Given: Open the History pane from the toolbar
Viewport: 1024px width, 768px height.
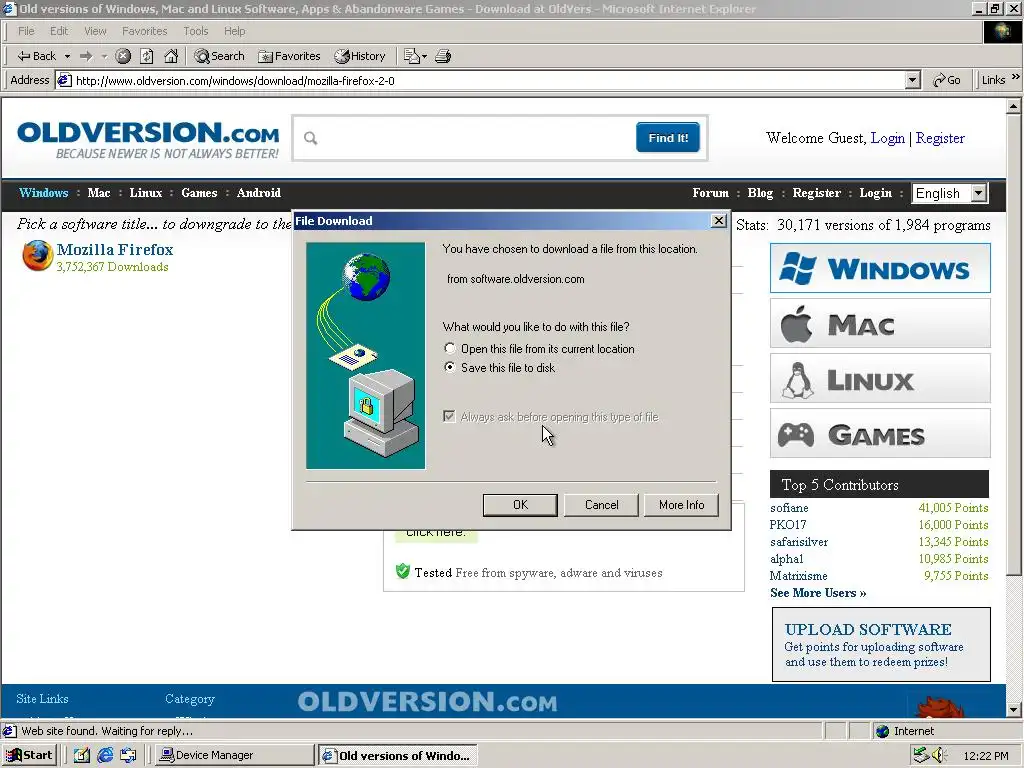Looking at the screenshot, I should click(x=360, y=56).
